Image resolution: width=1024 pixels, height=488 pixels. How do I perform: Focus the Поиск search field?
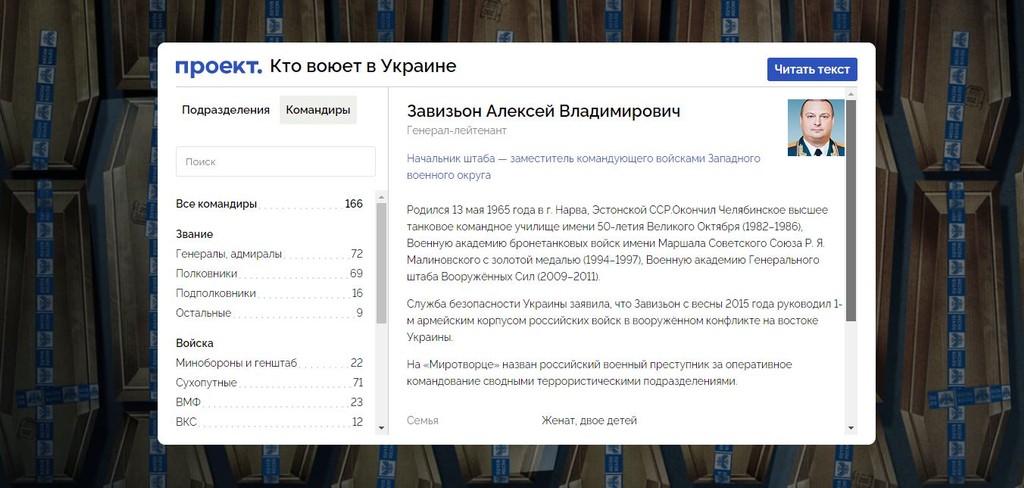(x=276, y=161)
